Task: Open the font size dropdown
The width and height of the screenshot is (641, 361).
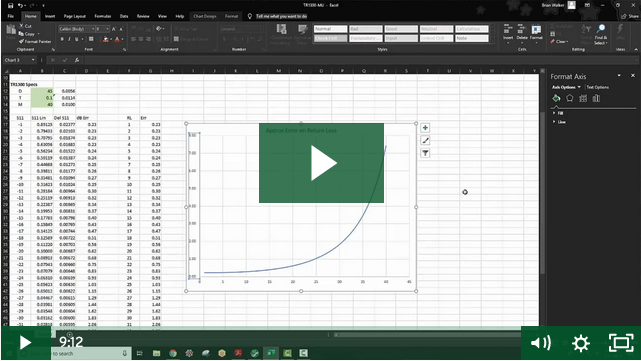Action: point(108,29)
